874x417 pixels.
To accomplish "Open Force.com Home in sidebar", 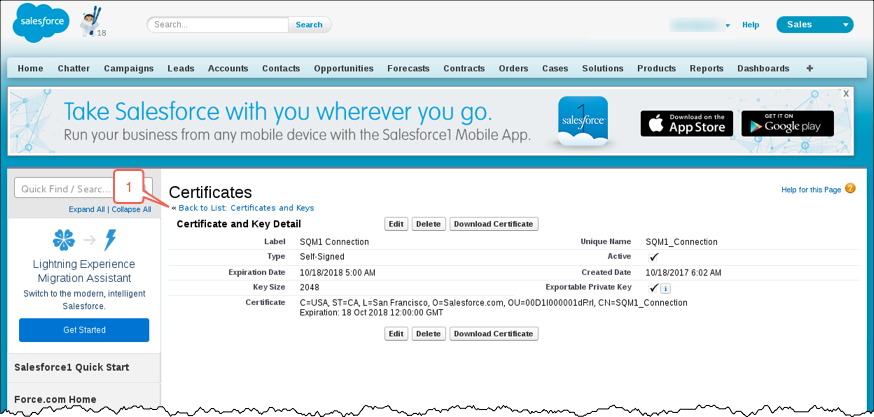I will (55, 399).
